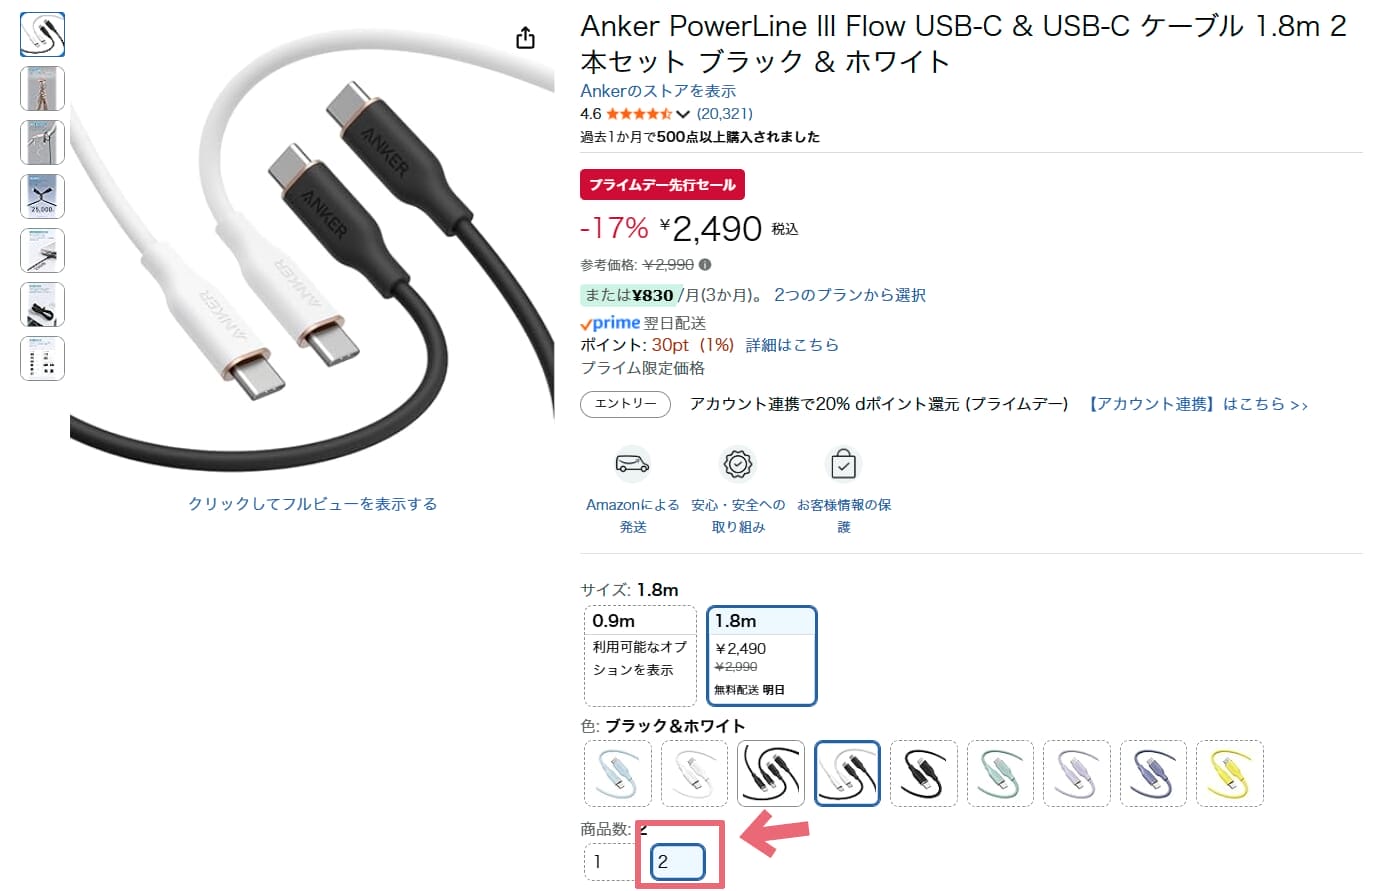The image size is (1379, 891).
Task: Select quantity 2 option
Action: (x=678, y=861)
